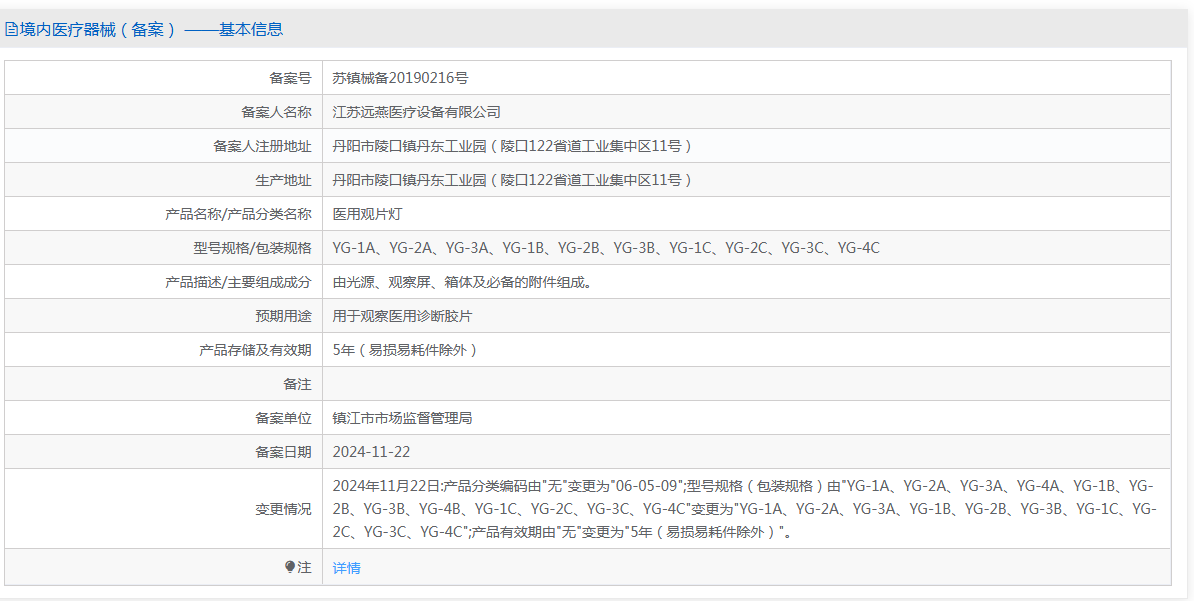Click the 生产地址 label
The width and height of the screenshot is (1194, 601).
click(x=283, y=180)
